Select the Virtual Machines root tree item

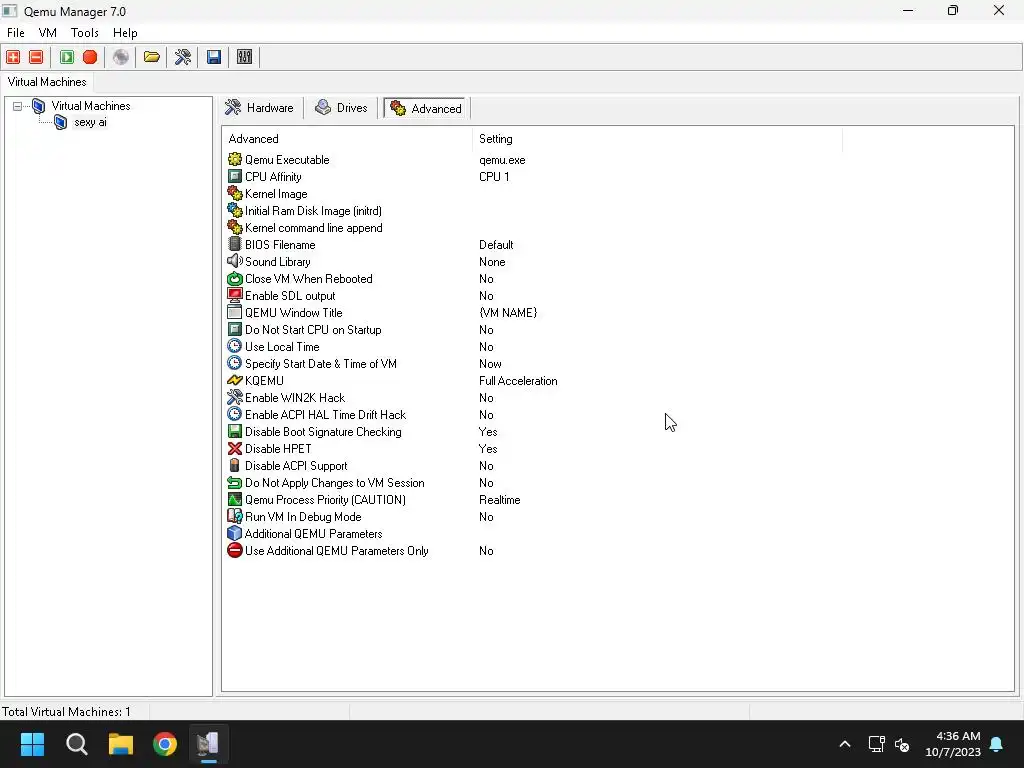click(91, 106)
